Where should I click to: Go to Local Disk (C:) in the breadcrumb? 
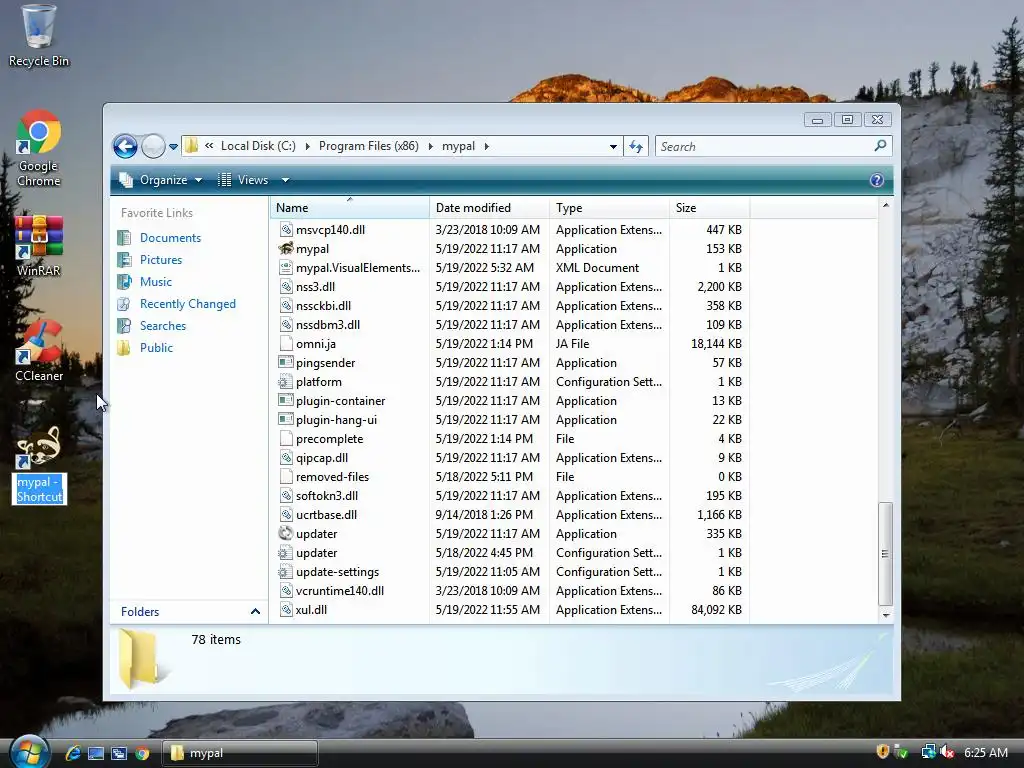click(258, 146)
